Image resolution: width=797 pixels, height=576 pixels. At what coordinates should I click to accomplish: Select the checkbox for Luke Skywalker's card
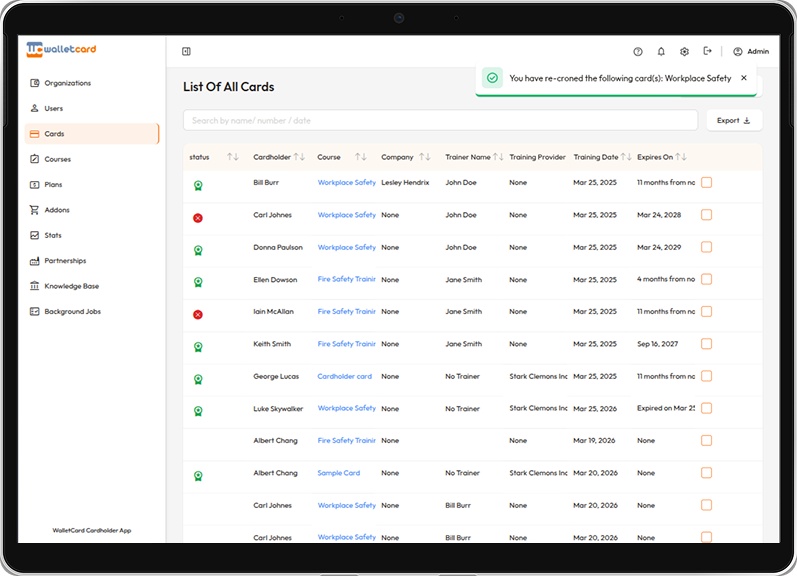tap(707, 408)
